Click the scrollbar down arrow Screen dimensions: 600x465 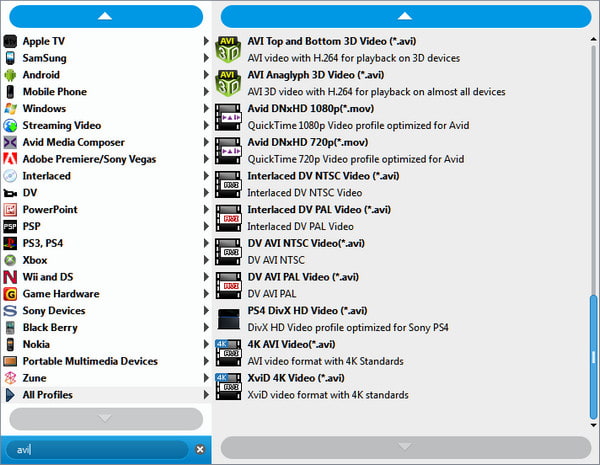pos(593,425)
